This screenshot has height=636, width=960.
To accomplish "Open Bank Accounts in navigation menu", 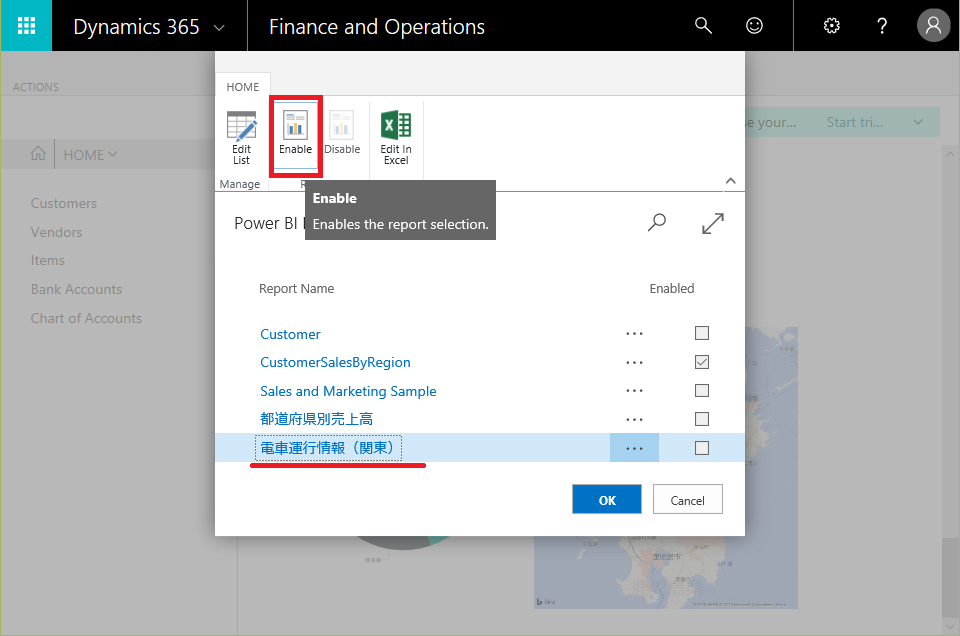I will point(77,289).
